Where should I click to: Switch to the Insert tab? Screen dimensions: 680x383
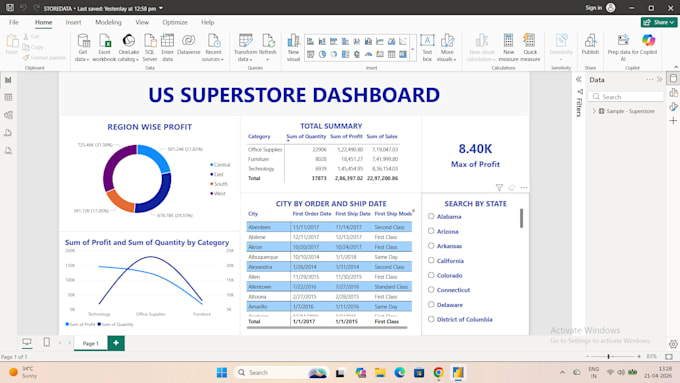[73, 22]
